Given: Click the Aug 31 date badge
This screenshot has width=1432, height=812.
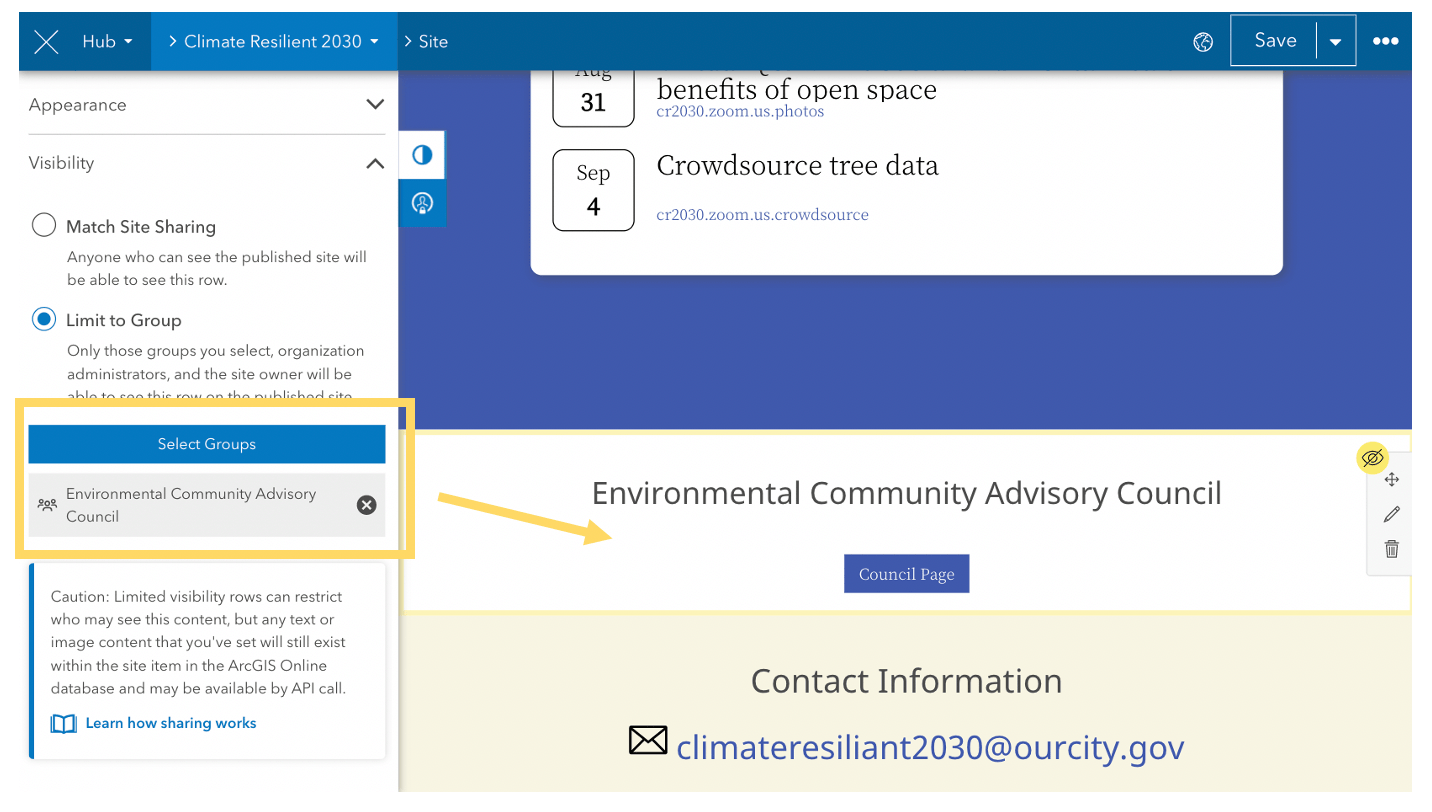Looking at the screenshot, I should tap(593, 98).
